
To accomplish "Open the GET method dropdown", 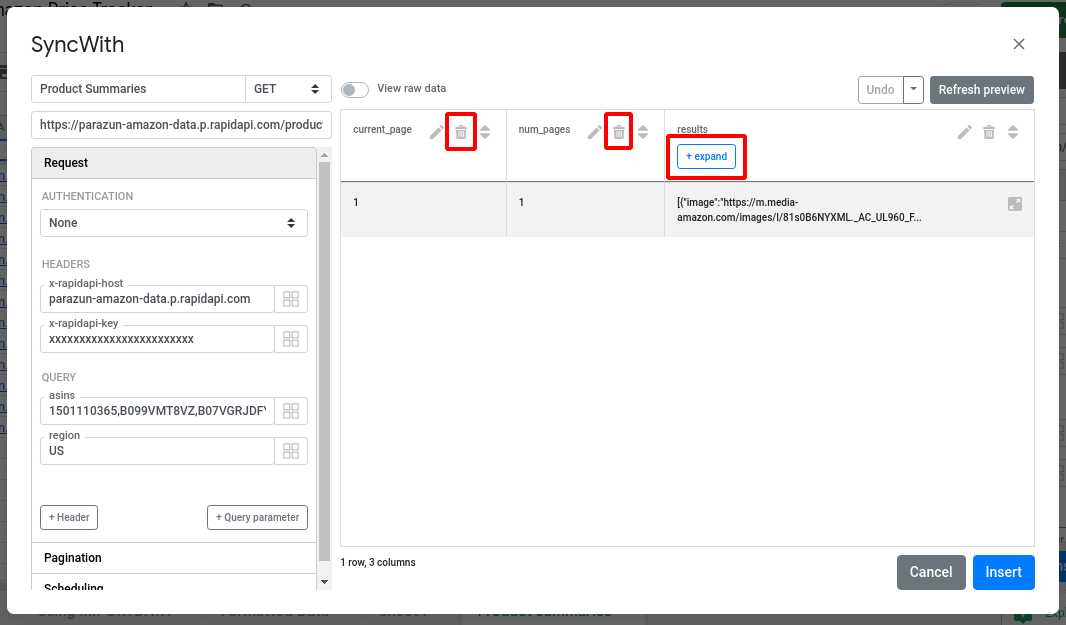I will (x=288, y=89).
